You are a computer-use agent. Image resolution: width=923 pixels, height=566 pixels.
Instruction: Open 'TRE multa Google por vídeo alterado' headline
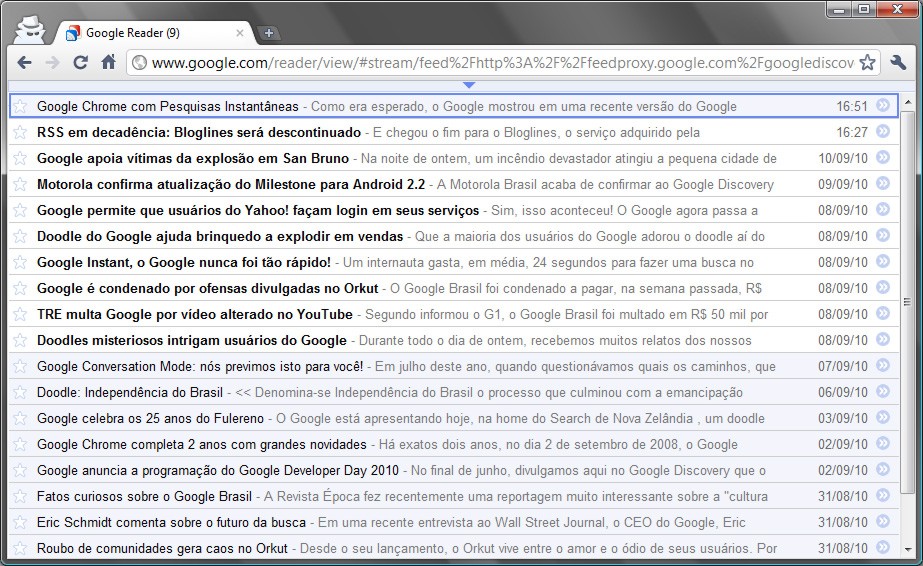pos(195,314)
